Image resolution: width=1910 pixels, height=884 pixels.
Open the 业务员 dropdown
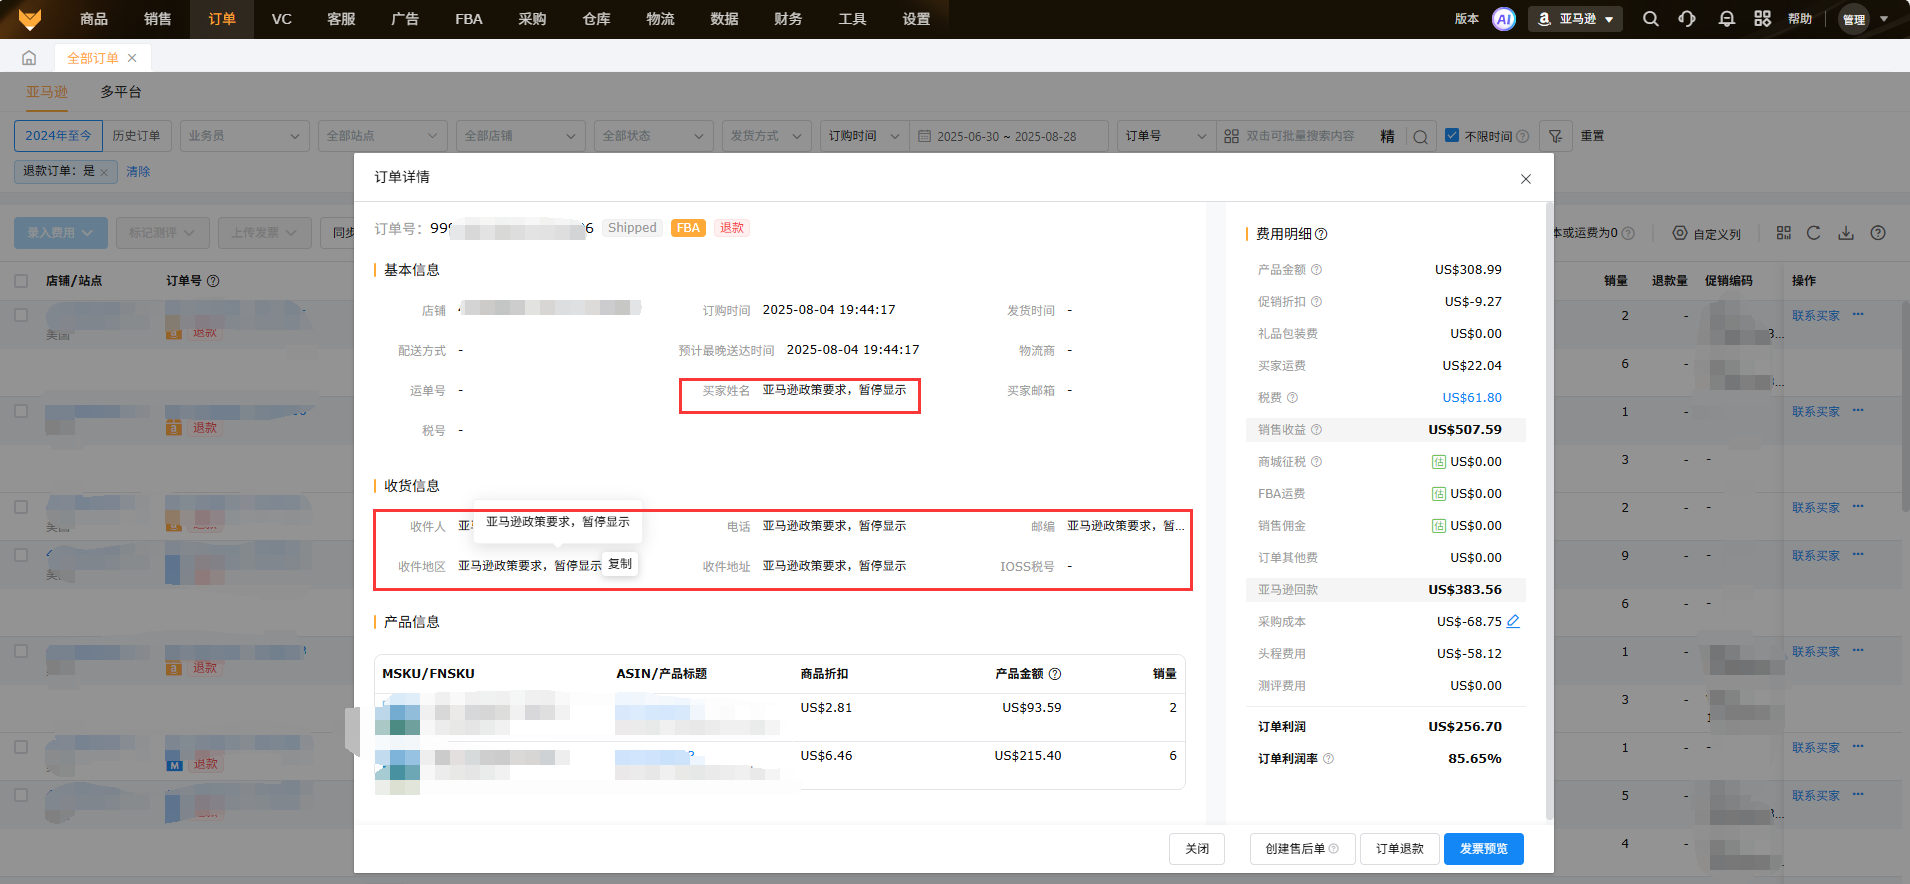click(244, 136)
